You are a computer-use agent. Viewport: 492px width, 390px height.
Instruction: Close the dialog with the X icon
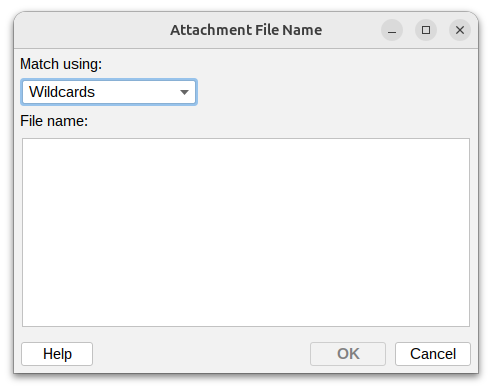pyautogui.click(x=460, y=30)
